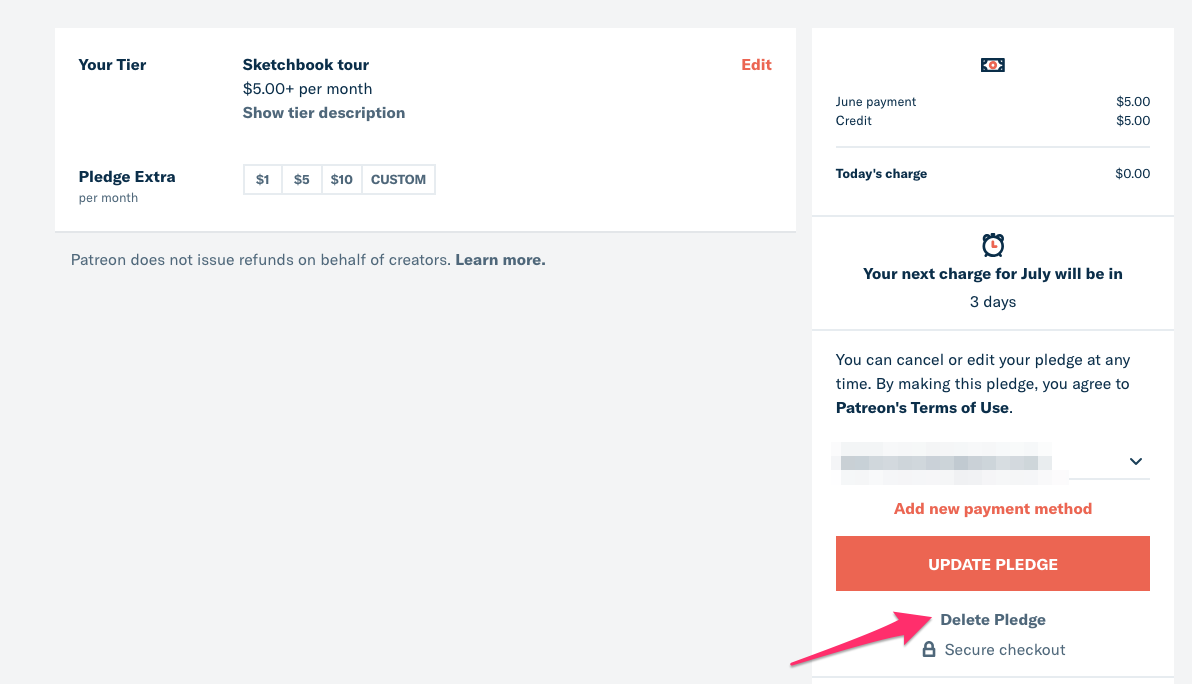Open Patreon's Terms of Use
The image size is (1192, 684).
[x=922, y=408]
